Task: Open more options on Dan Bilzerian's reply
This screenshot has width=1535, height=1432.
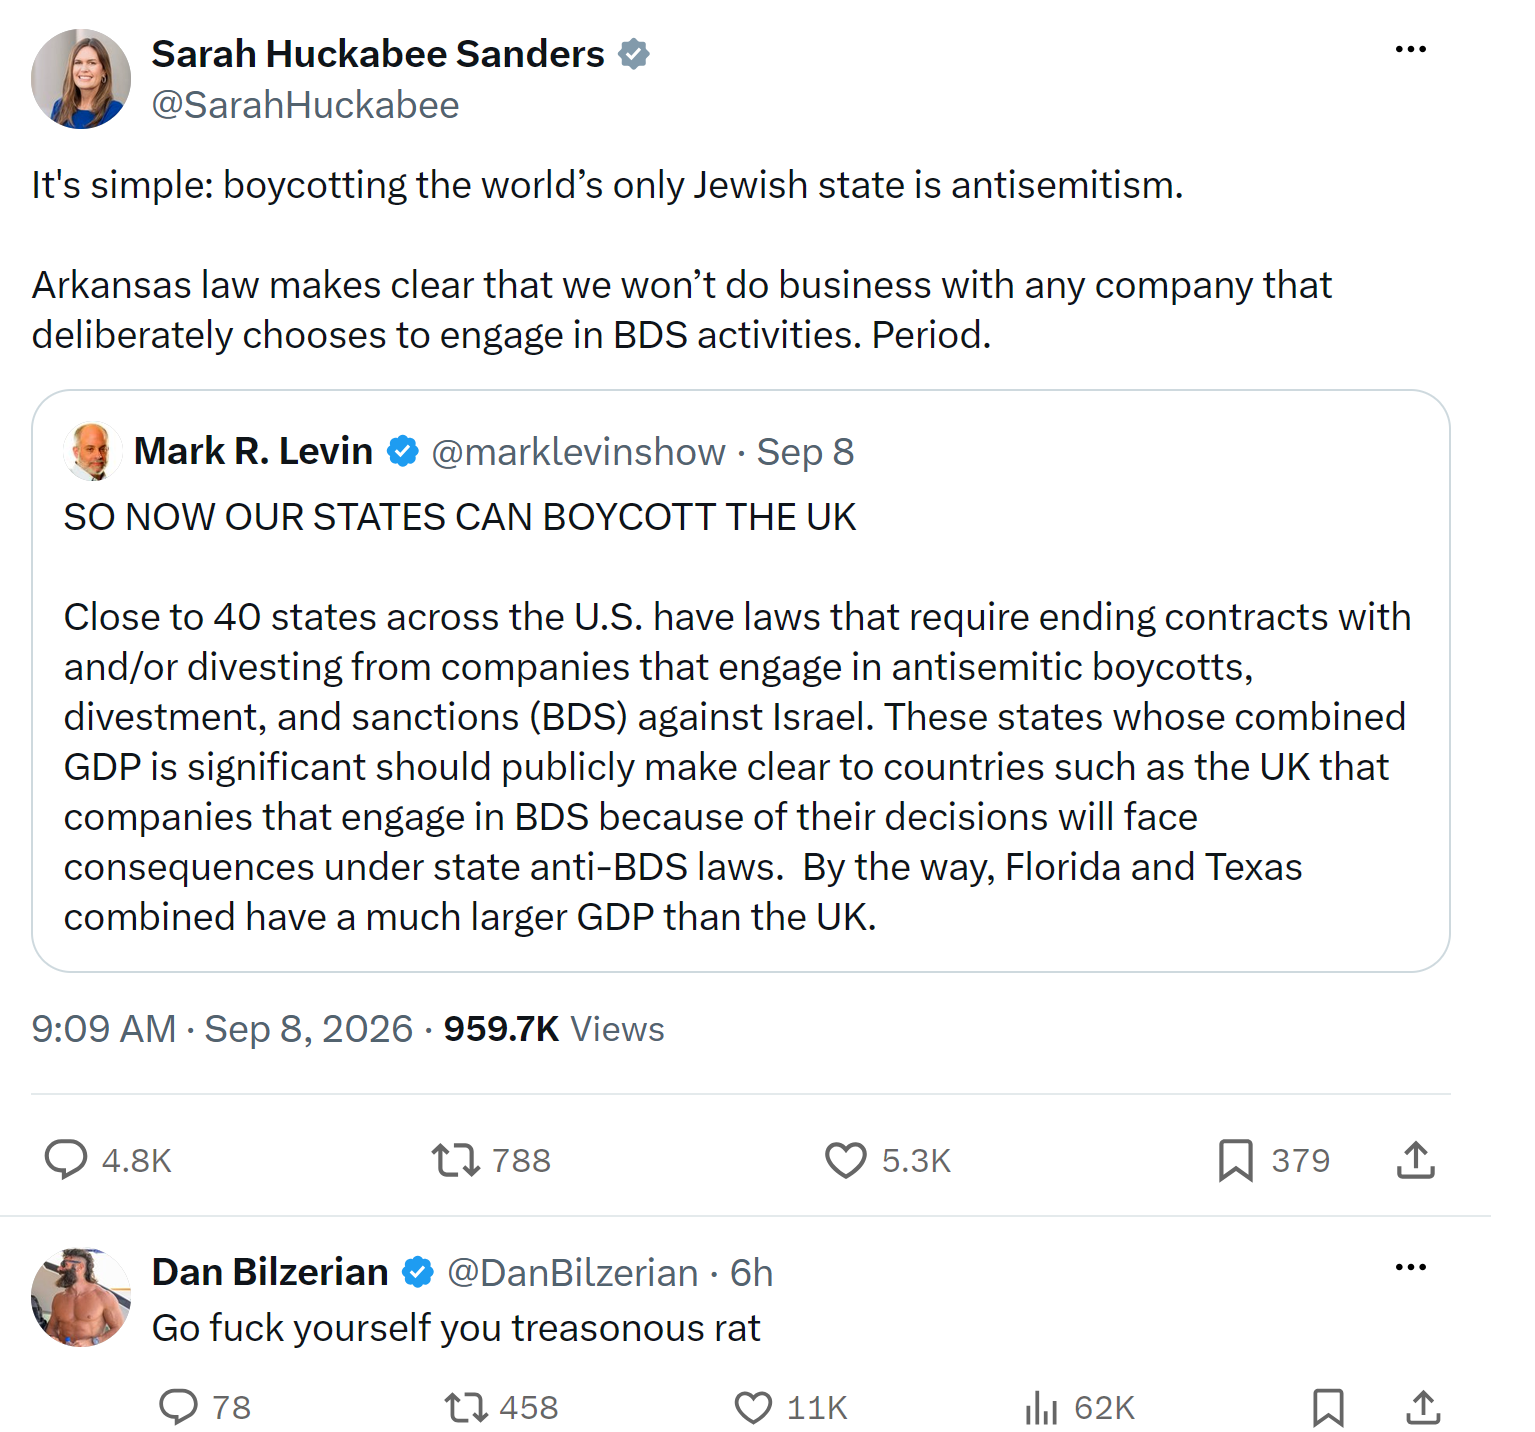Action: [x=1410, y=1267]
